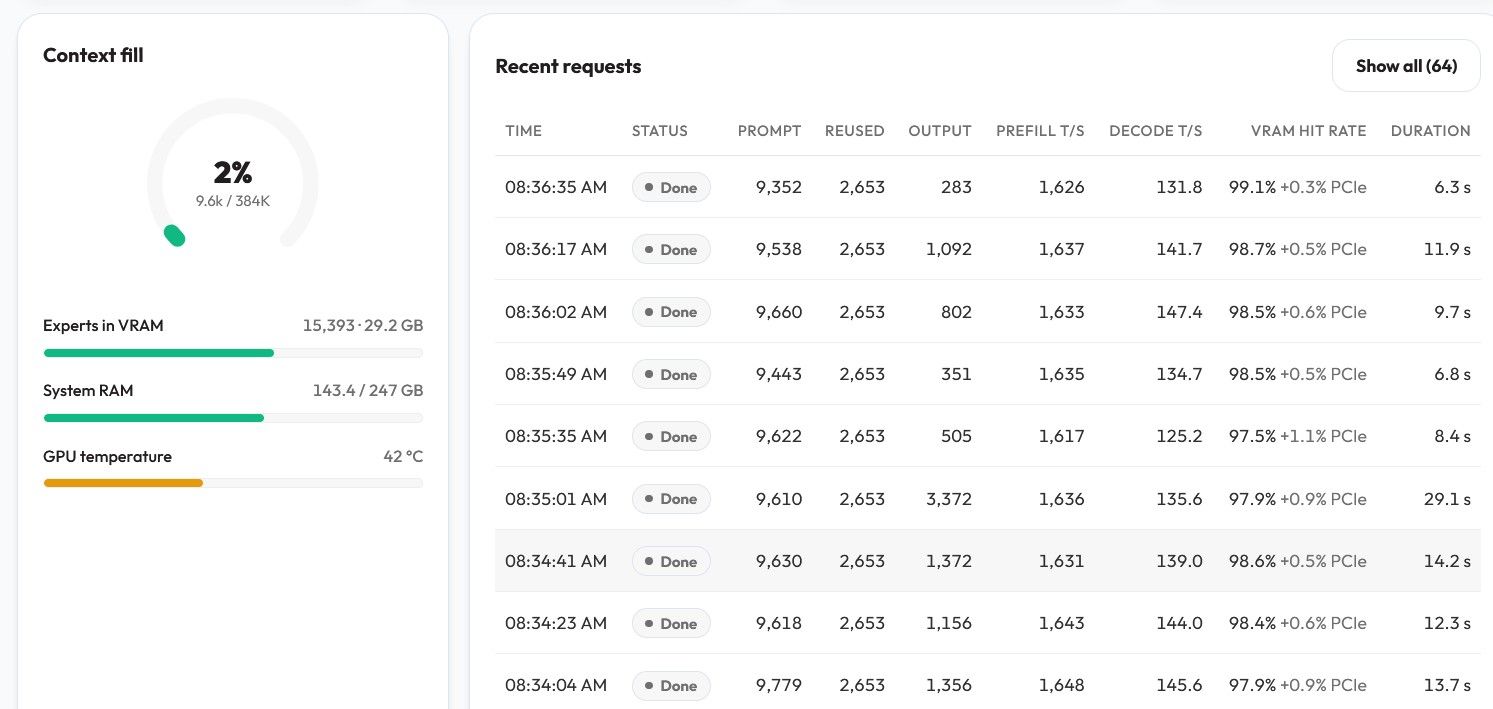The width and height of the screenshot is (1493, 709).
Task: Select the 08:34:04 AM timestamp
Action: [556, 685]
